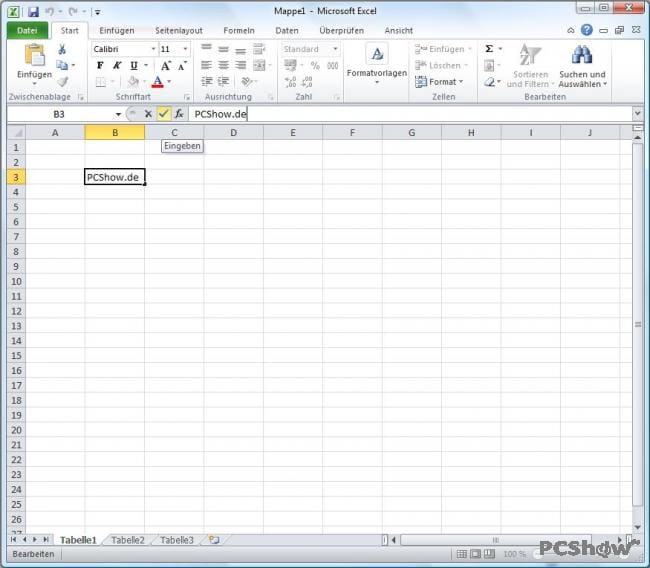The width and height of the screenshot is (650, 568).
Task: Select the Tabelle2 sheet tab
Action: [x=128, y=540]
